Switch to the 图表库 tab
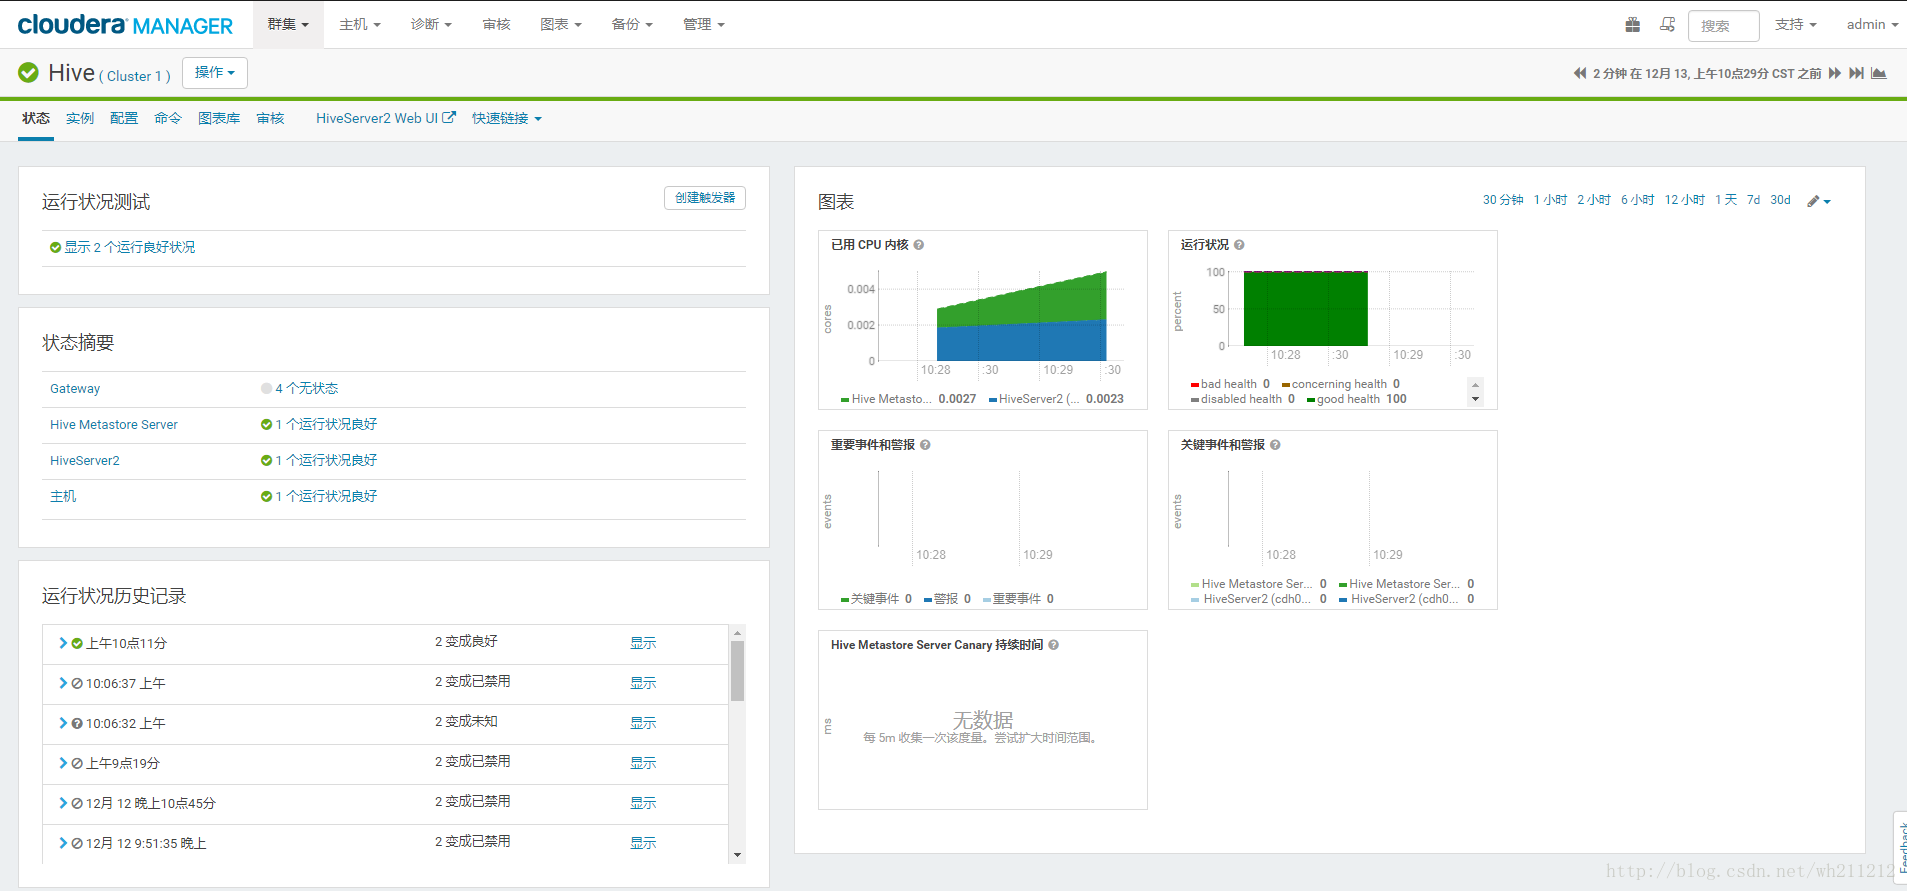The image size is (1907, 891). click(219, 118)
